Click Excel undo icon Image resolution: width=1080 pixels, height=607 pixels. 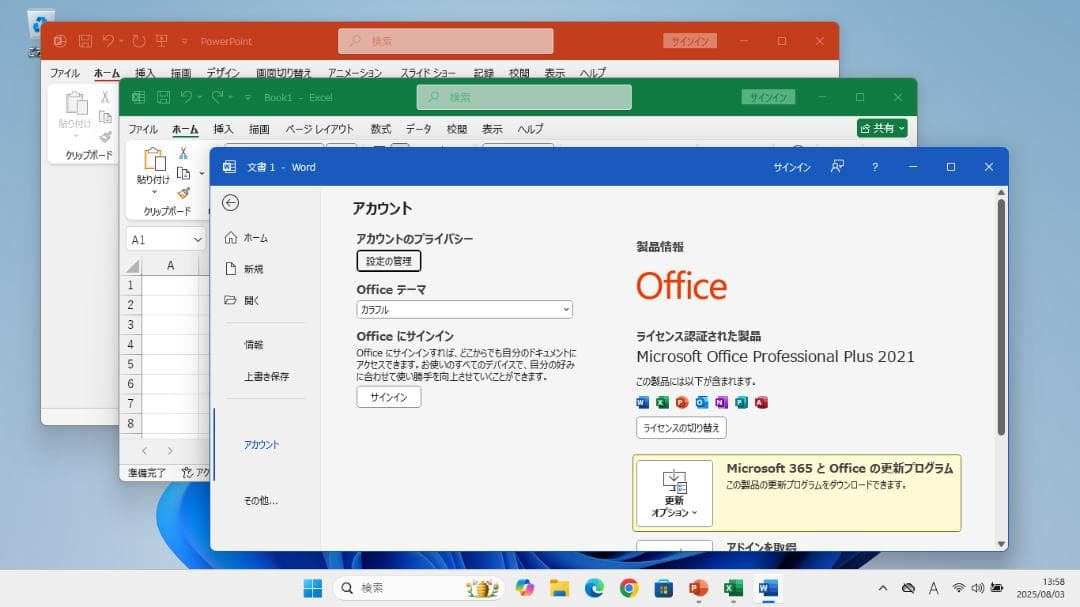coord(187,97)
